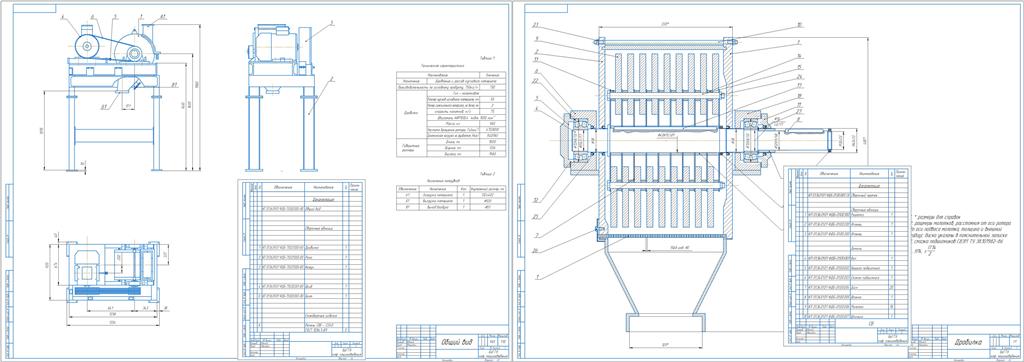Screen dimensions: 1024x362
Task: Select the support frame crossbar in front view
Action: click(114, 137)
